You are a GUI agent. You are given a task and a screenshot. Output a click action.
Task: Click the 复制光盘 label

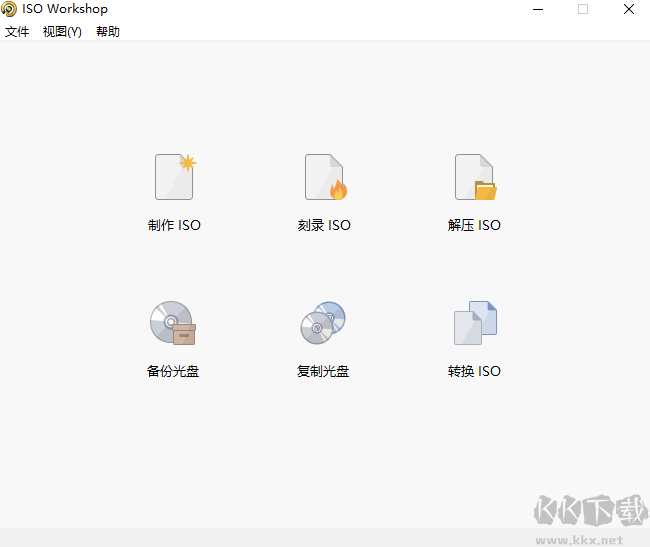point(323,371)
